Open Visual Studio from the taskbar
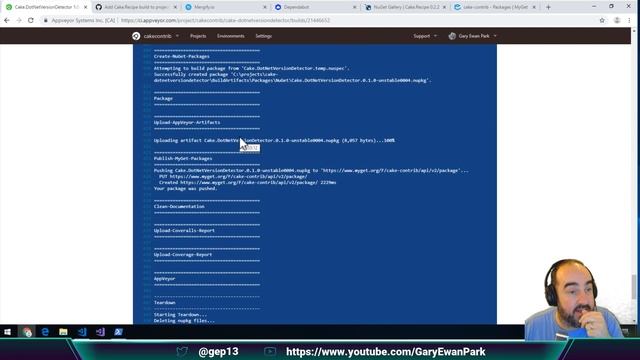This screenshot has height=360, width=640. pos(100,332)
